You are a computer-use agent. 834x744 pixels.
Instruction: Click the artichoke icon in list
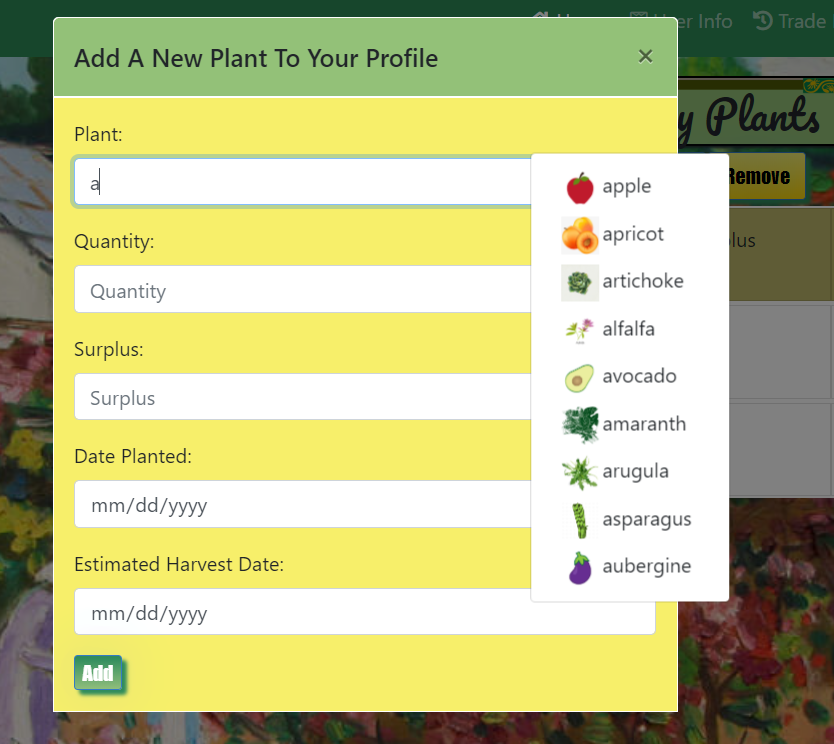pos(580,282)
